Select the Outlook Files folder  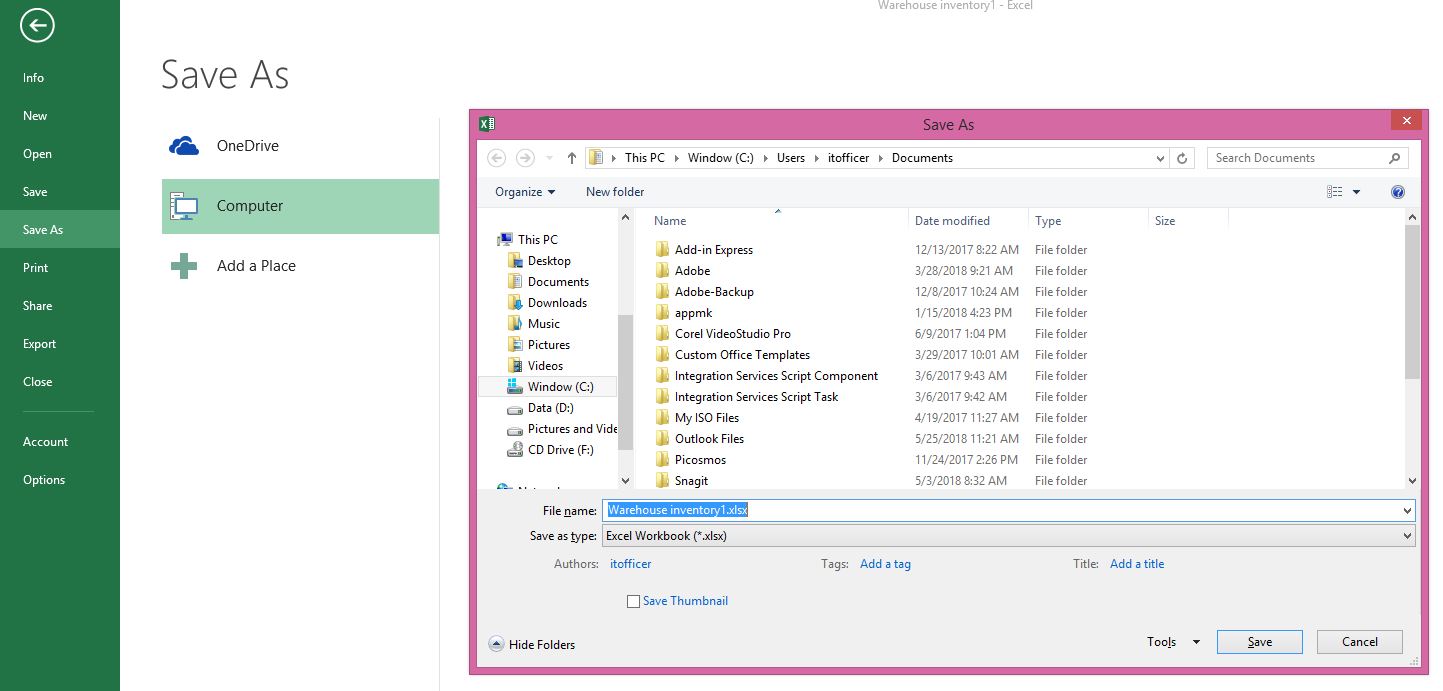coord(709,439)
